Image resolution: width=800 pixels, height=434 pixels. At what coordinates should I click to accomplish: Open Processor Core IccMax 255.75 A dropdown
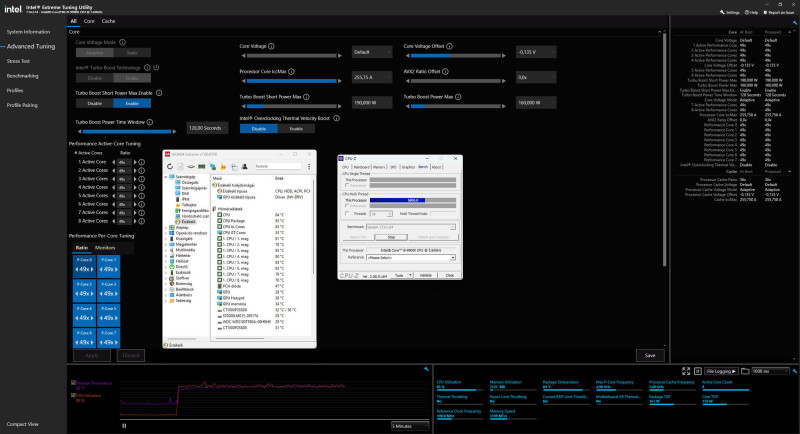click(x=372, y=77)
